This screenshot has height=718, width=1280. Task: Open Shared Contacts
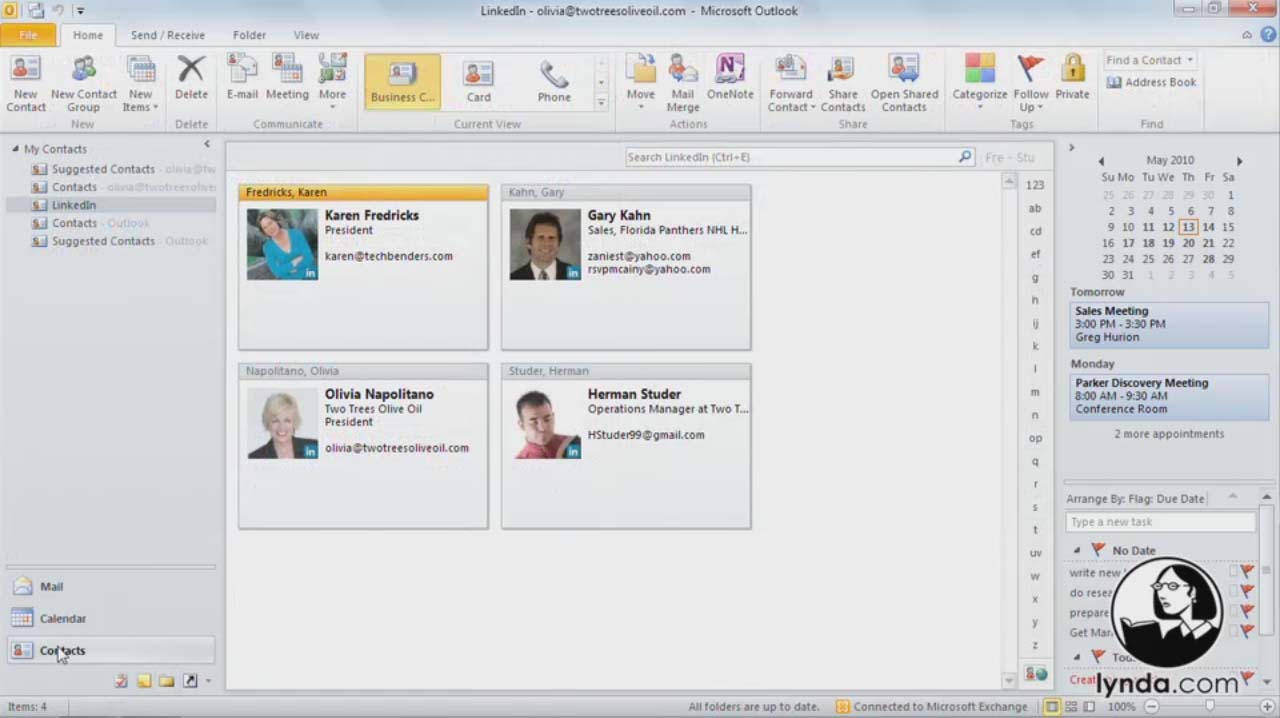(x=904, y=84)
